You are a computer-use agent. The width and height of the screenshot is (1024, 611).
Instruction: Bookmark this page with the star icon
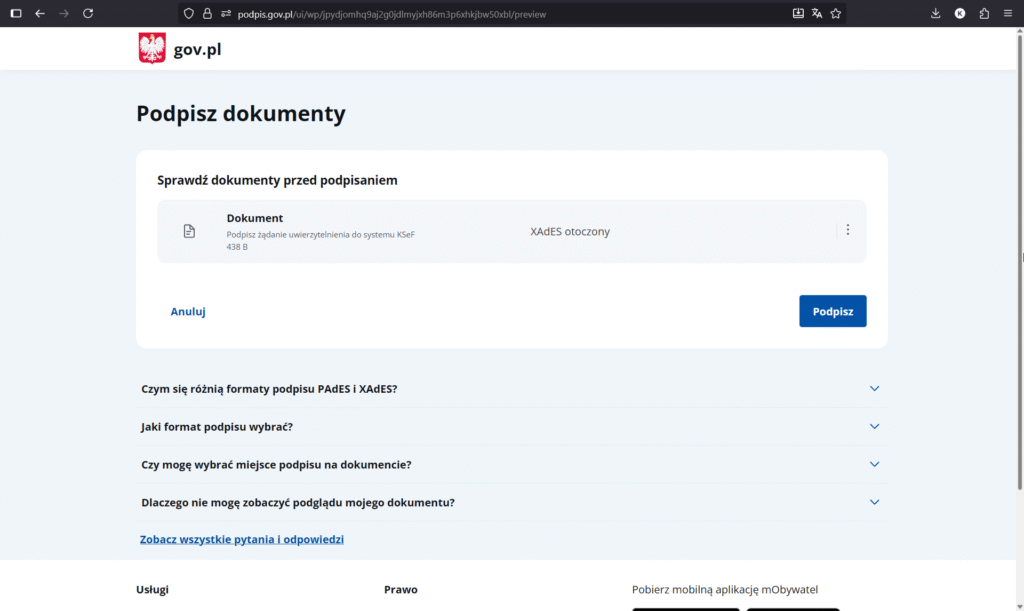coord(836,13)
